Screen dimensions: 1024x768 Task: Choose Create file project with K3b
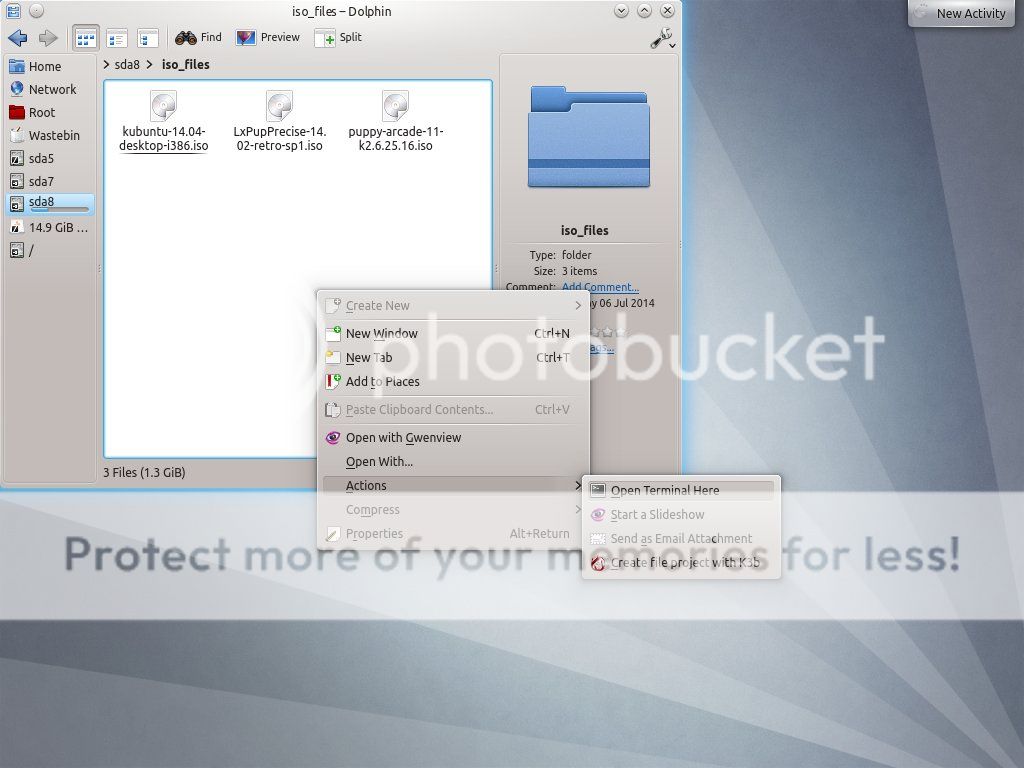tap(681, 563)
